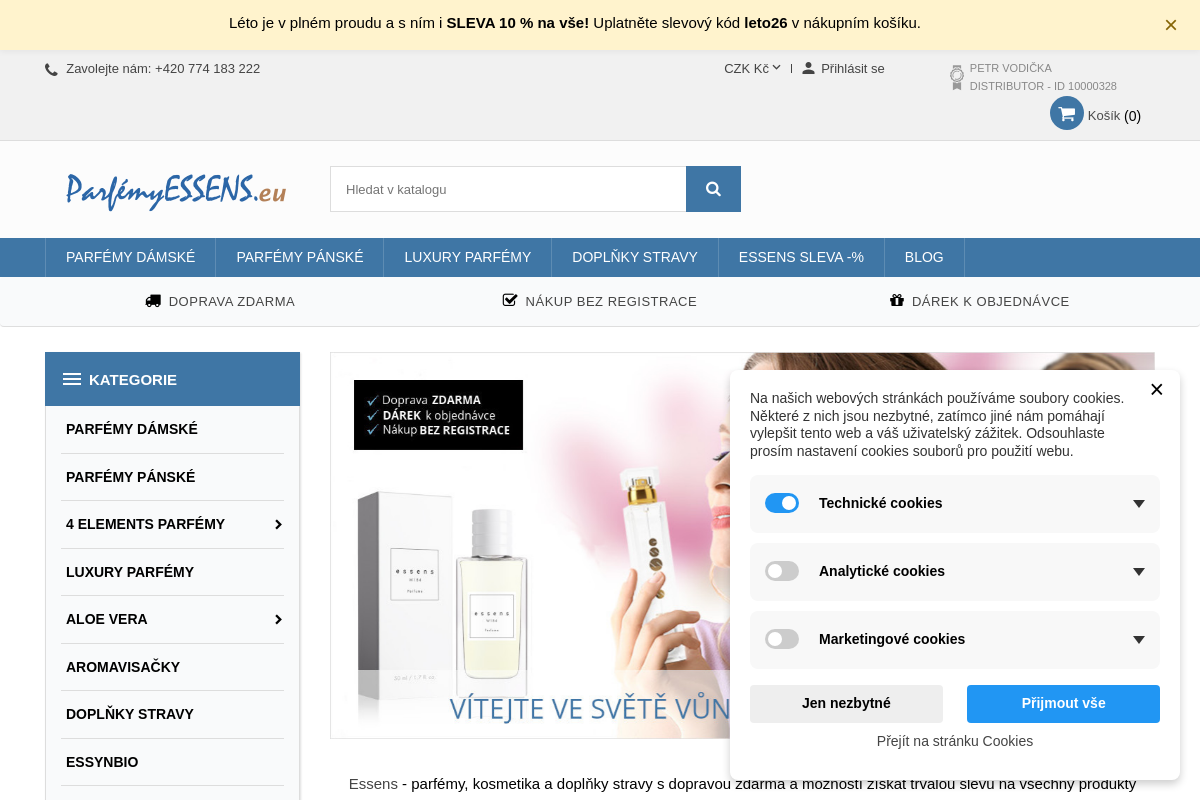Open the Blog menu item
The image size is (1200, 800).
pos(924,257)
